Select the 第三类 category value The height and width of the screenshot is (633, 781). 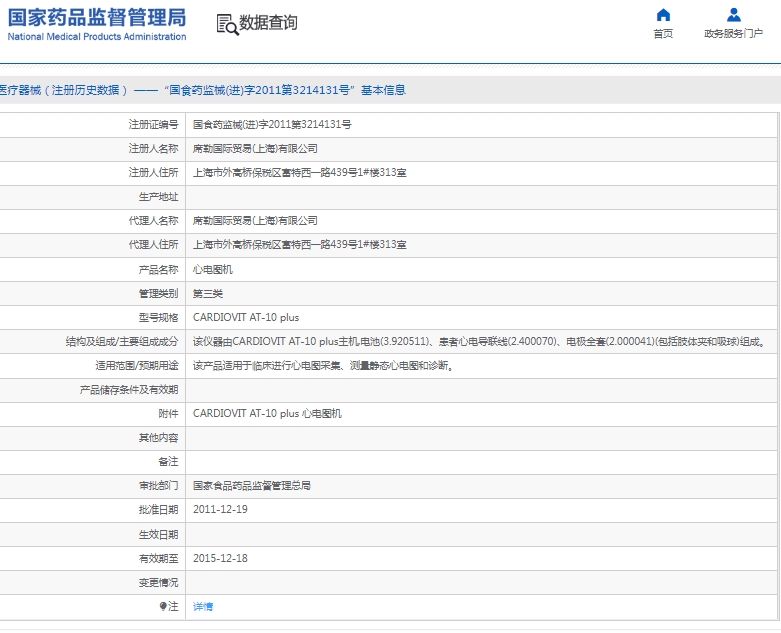click(208, 293)
